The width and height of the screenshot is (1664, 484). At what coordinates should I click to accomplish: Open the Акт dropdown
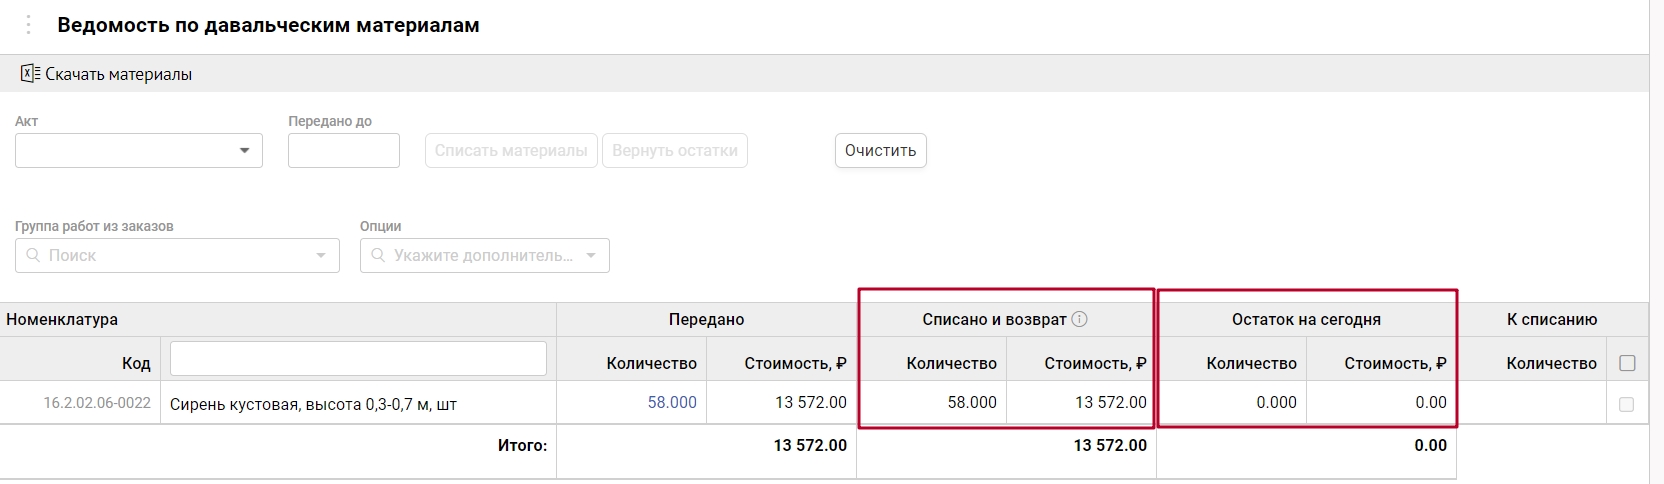(x=244, y=151)
